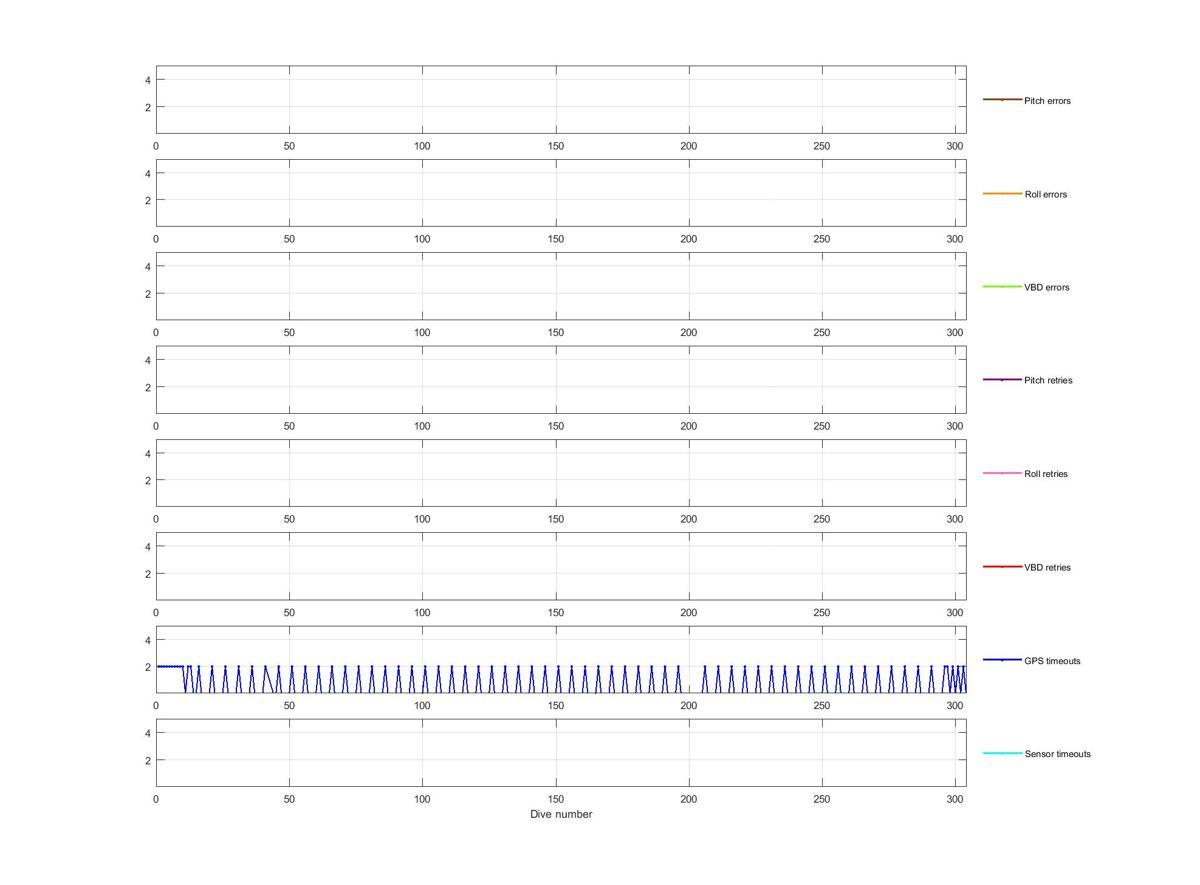
Task: Click the VBD errors legend label
Action: point(1046,287)
